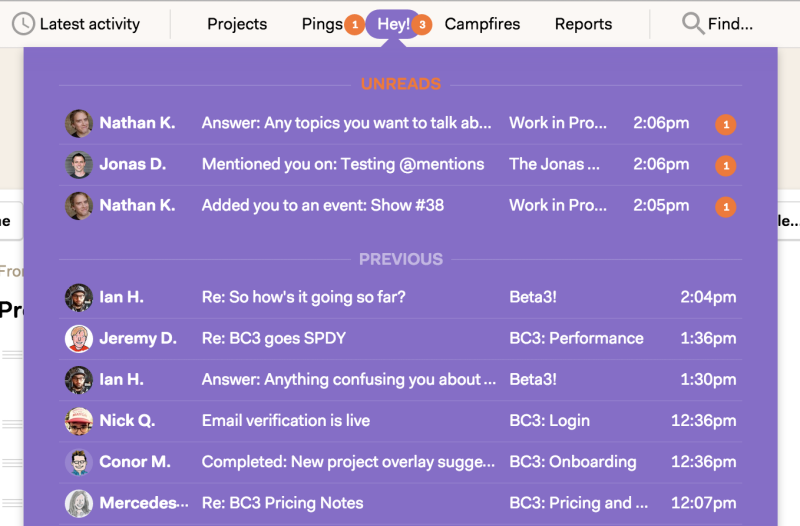Open the Campfires menu
The image size is (800, 526).
[x=482, y=24]
